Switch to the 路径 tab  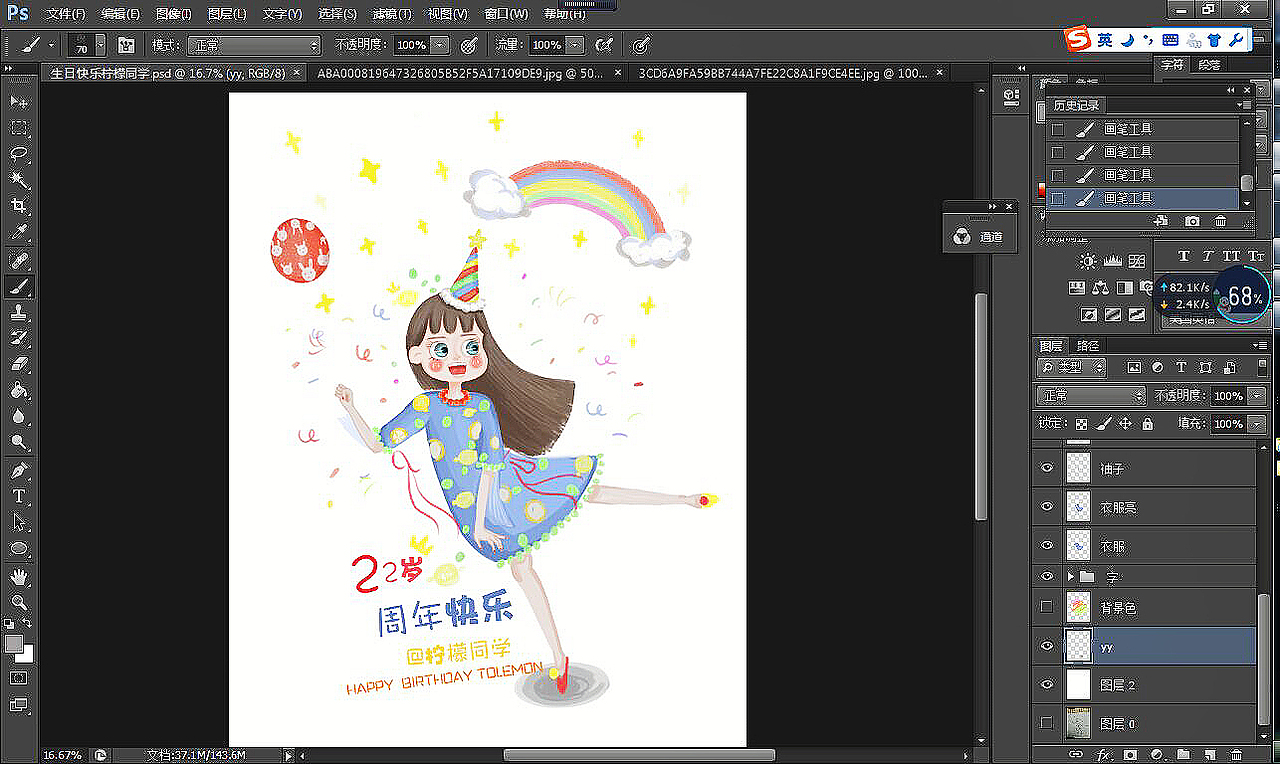click(1087, 345)
